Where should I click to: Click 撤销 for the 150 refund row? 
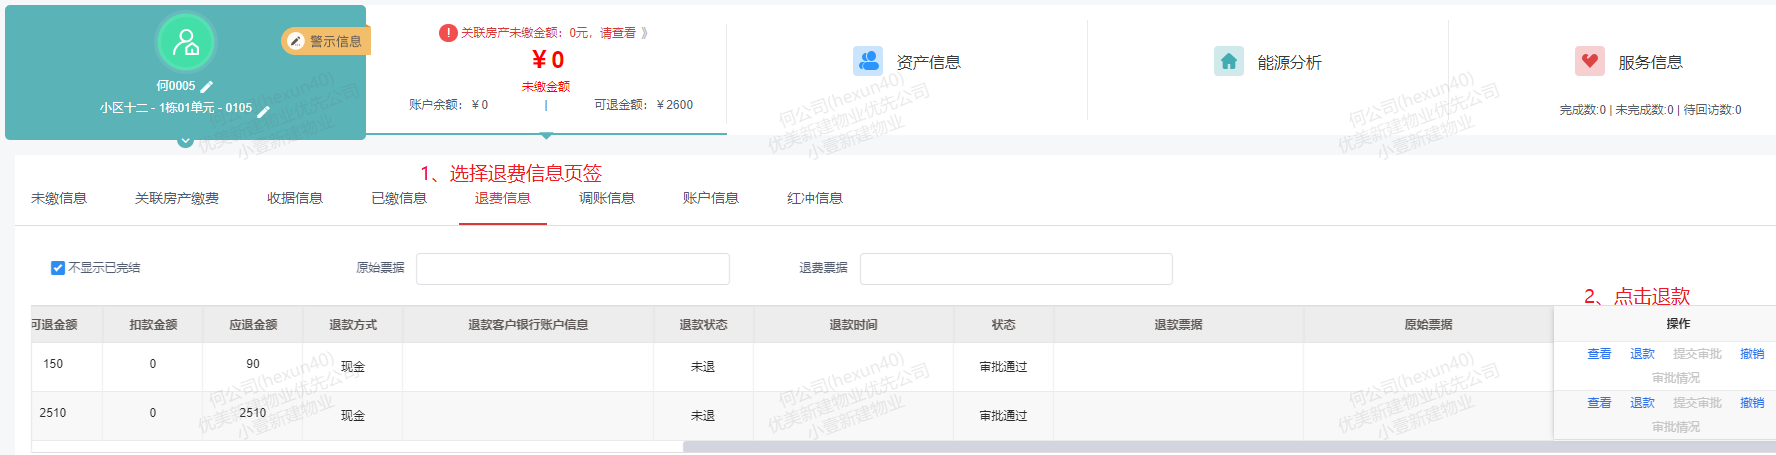(1752, 354)
